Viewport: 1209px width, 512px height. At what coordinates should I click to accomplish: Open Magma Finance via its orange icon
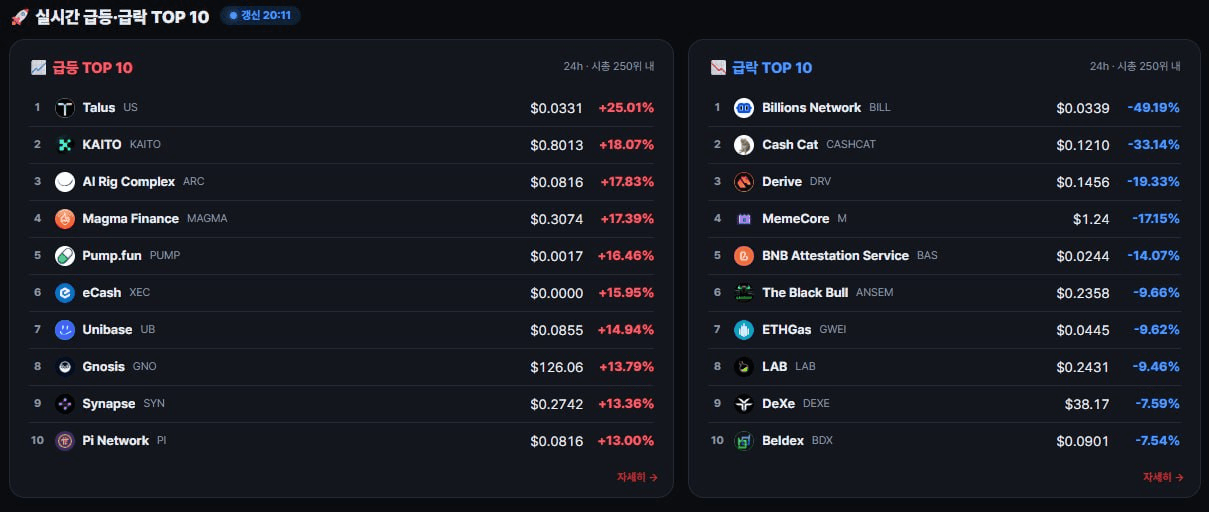coord(65,219)
